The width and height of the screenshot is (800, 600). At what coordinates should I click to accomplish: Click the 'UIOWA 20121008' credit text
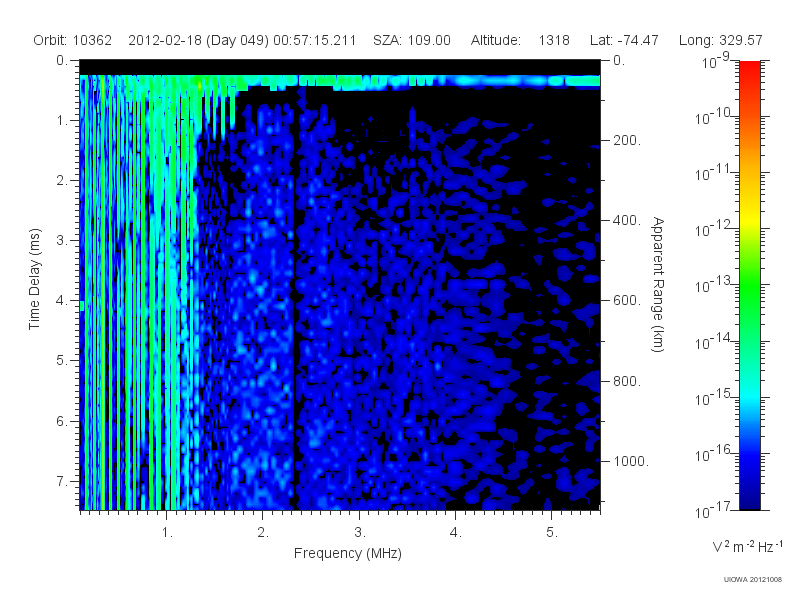(753, 580)
